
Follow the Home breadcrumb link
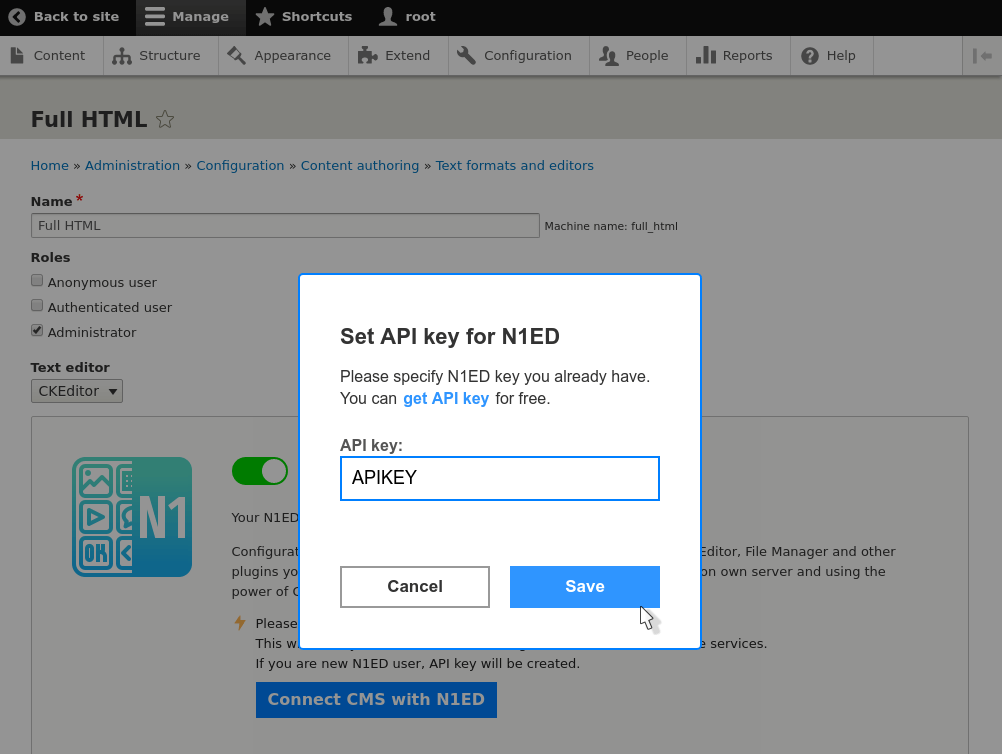pyautogui.click(x=50, y=165)
